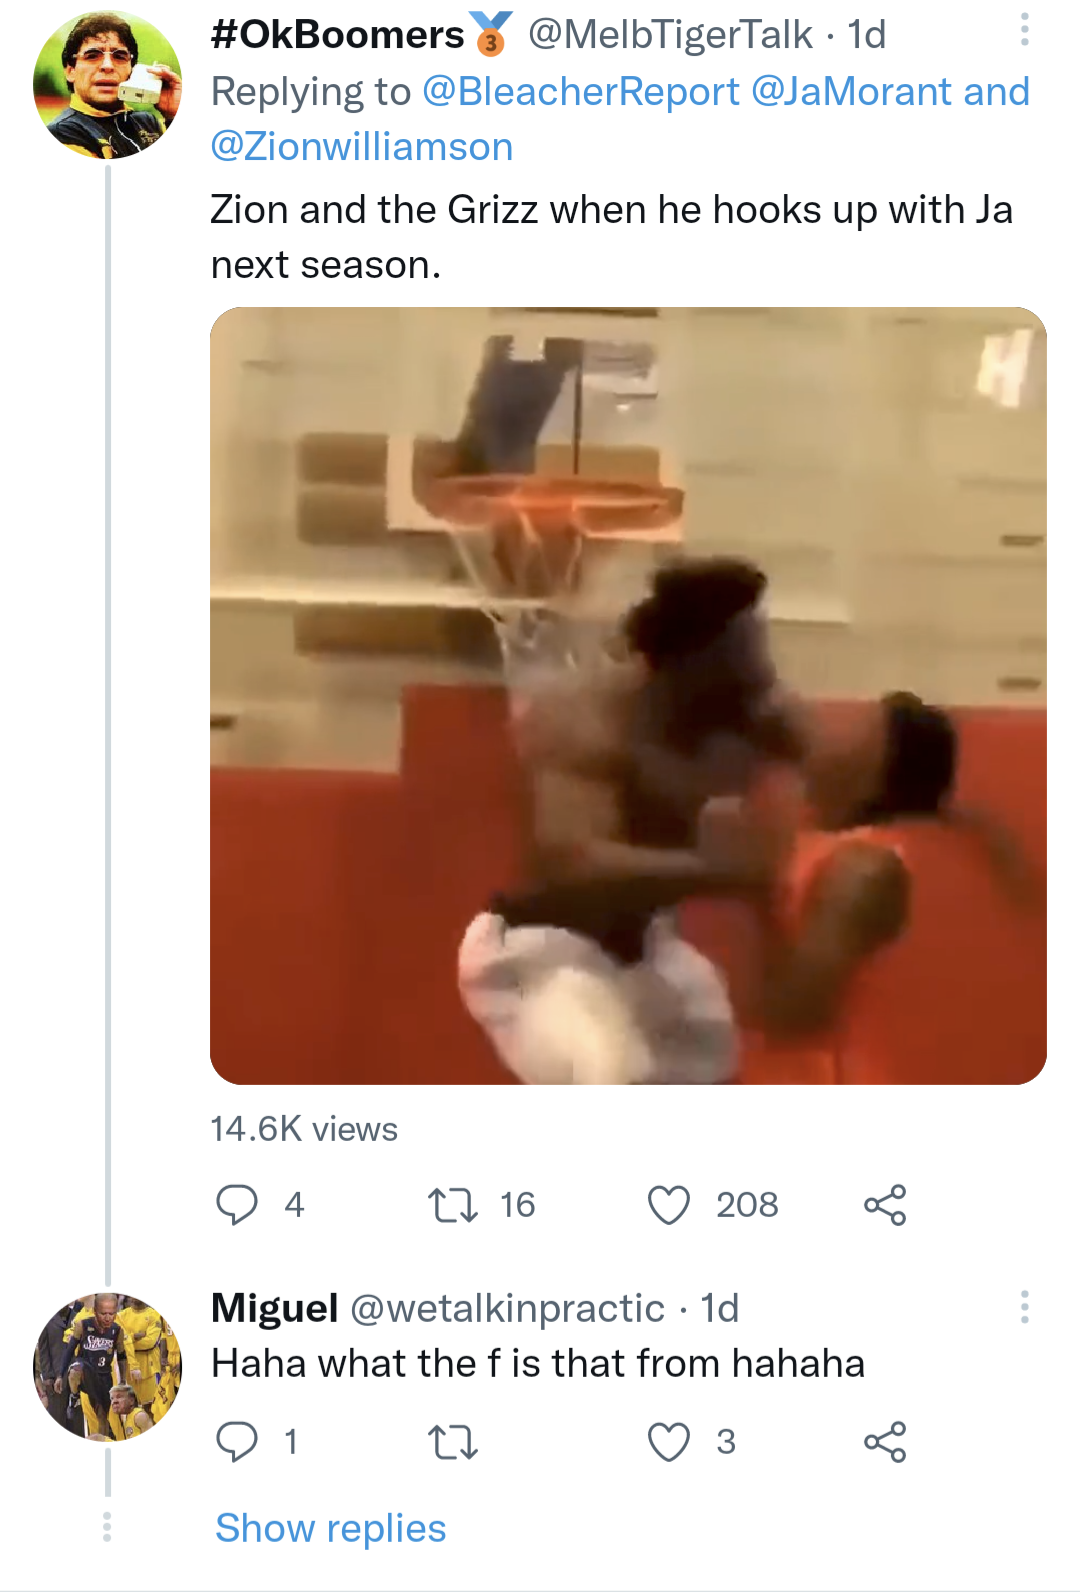Expand replies under Miguel's tweet
1080x1595 pixels.
(328, 1528)
